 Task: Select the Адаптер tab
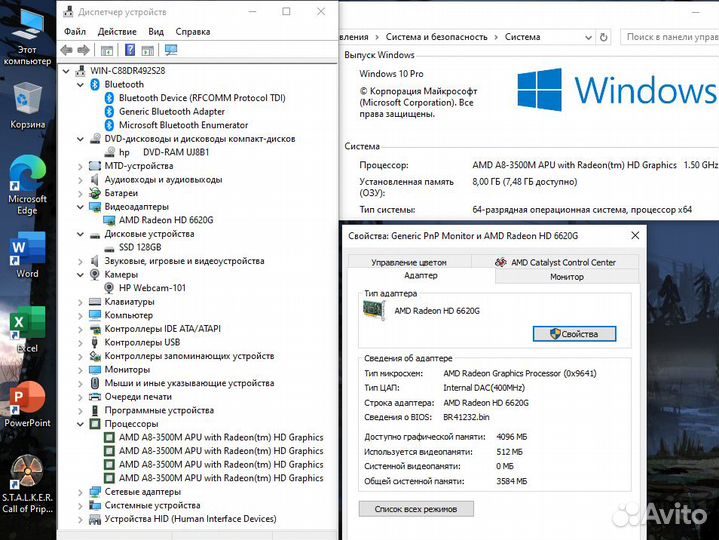point(421,275)
